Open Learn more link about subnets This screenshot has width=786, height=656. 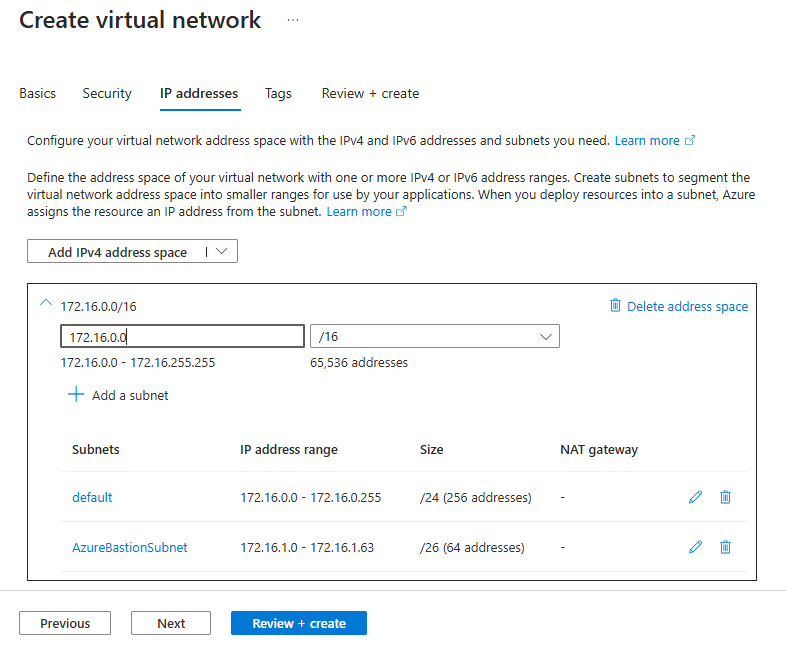pyautogui.click(x=359, y=211)
